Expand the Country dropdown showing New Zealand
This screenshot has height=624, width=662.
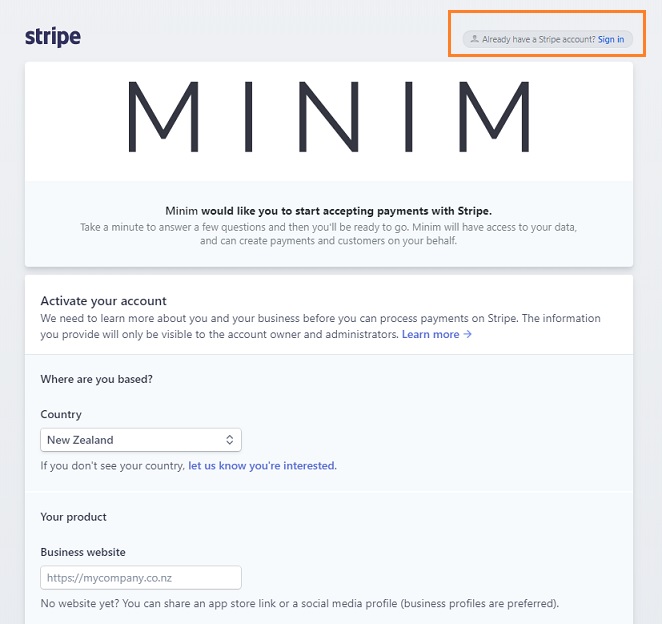pos(141,440)
